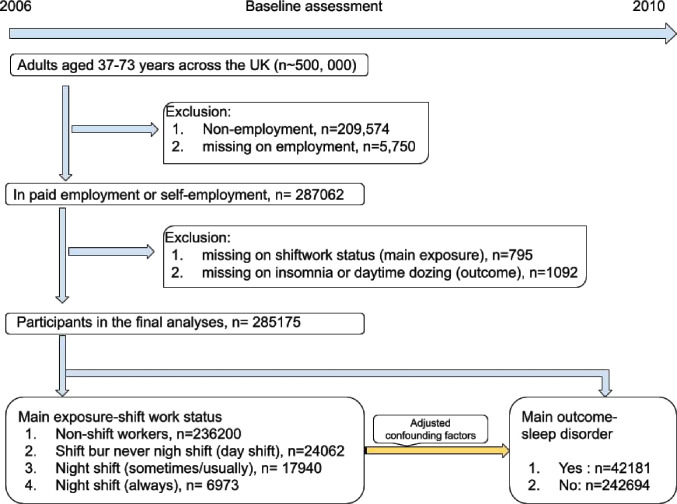
Task: Click the '2010' year label
Action: coord(649,6)
